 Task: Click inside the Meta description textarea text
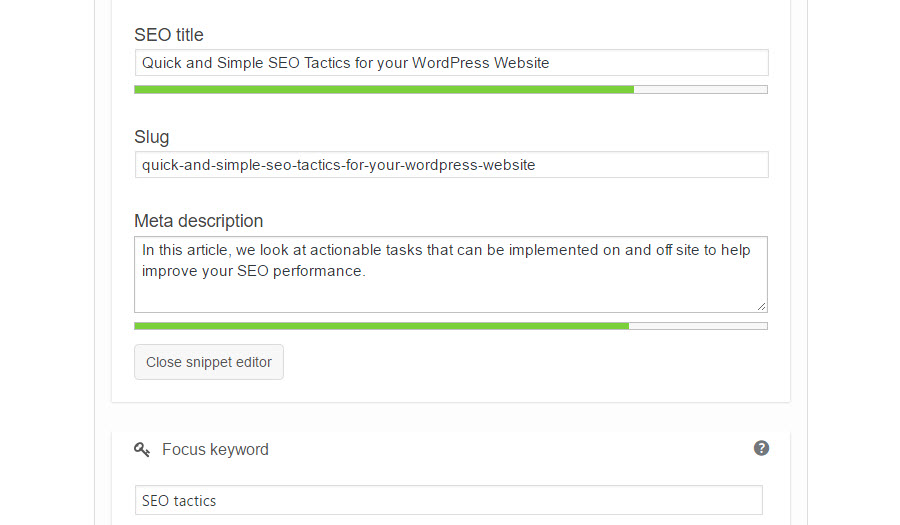pyautogui.click(x=445, y=260)
